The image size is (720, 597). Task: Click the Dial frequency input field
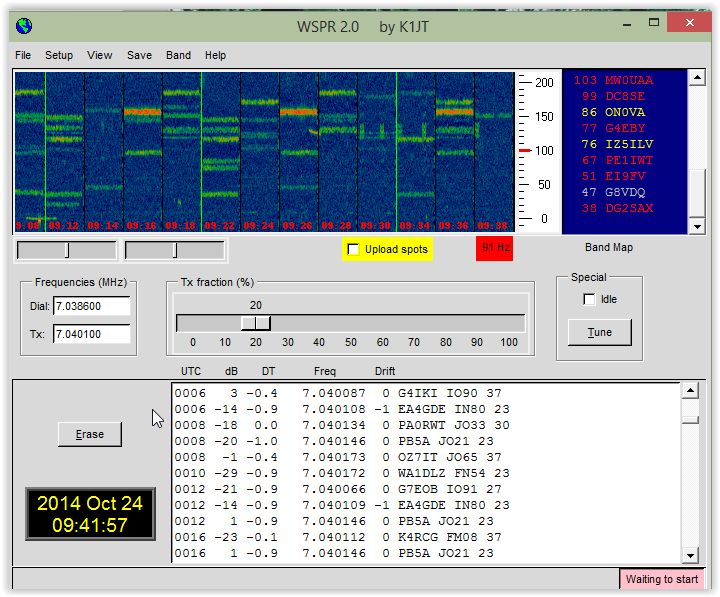coord(92,306)
